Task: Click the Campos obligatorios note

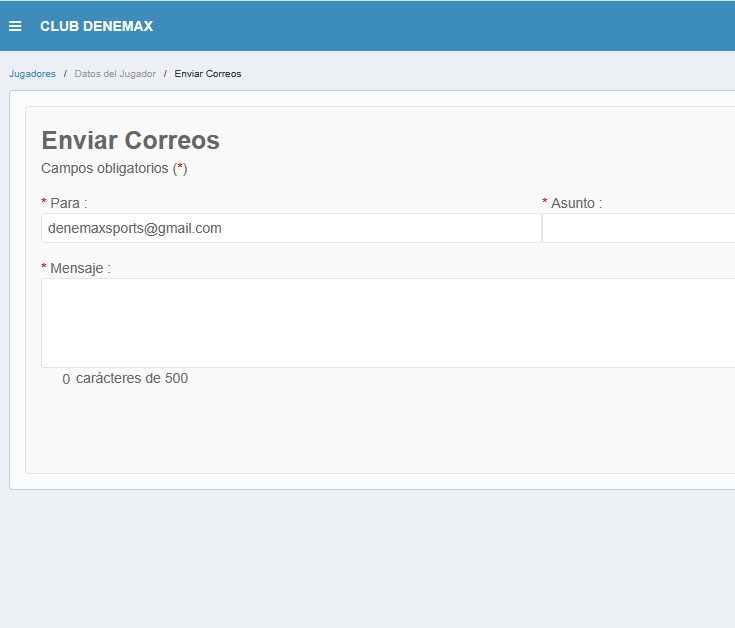Action: tap(105, 168)
